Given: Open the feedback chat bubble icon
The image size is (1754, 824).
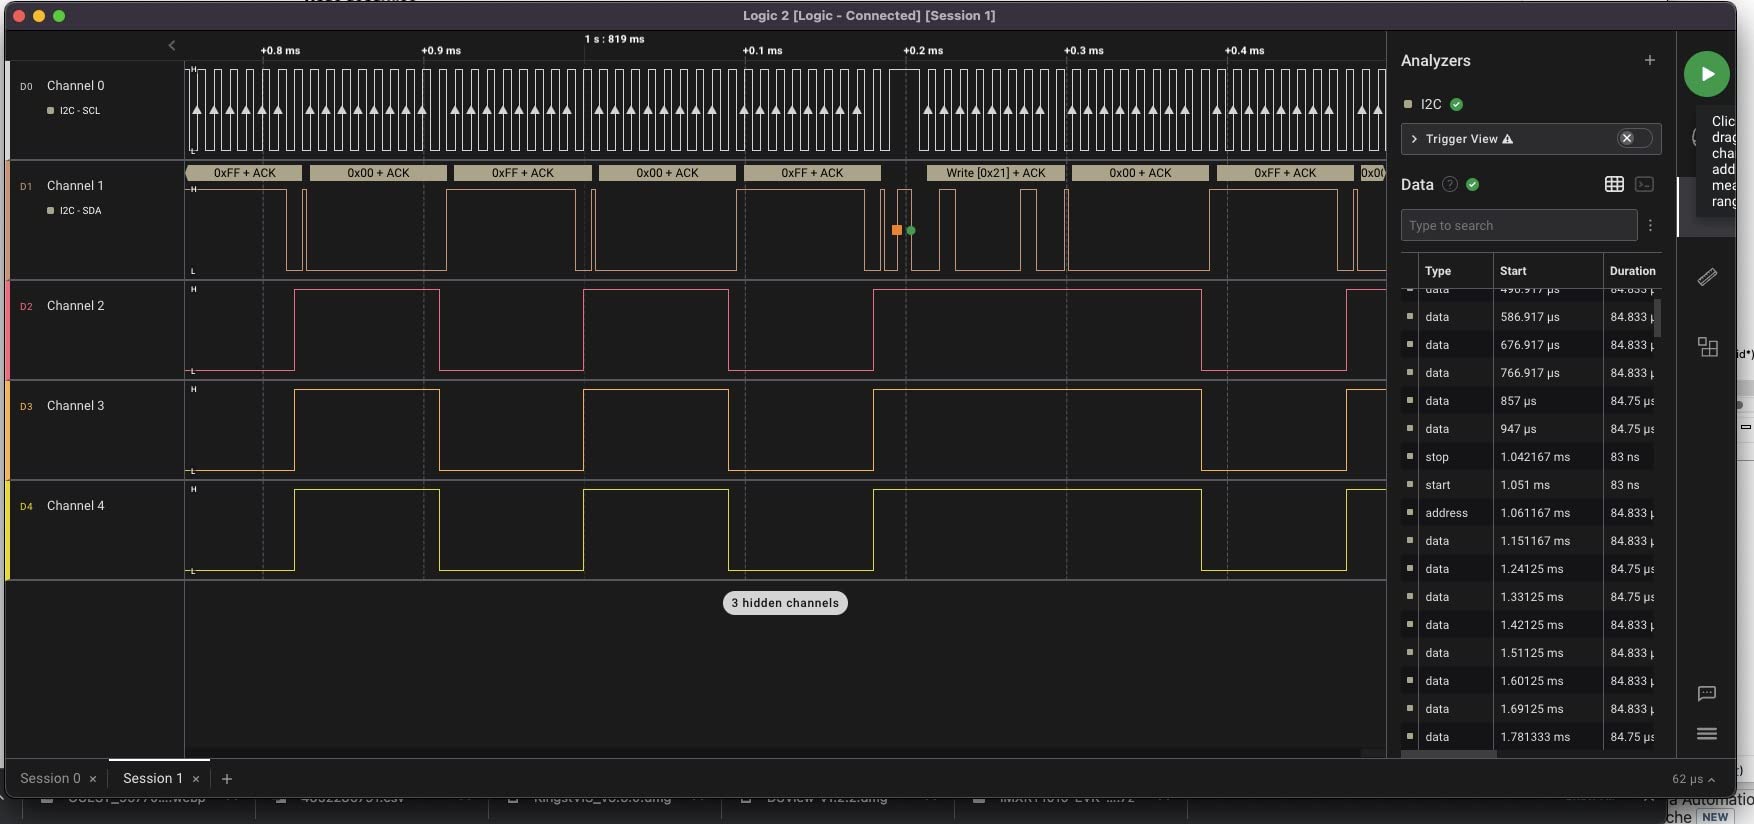Looking at the screenshot, I should (x=1707, y=693).
